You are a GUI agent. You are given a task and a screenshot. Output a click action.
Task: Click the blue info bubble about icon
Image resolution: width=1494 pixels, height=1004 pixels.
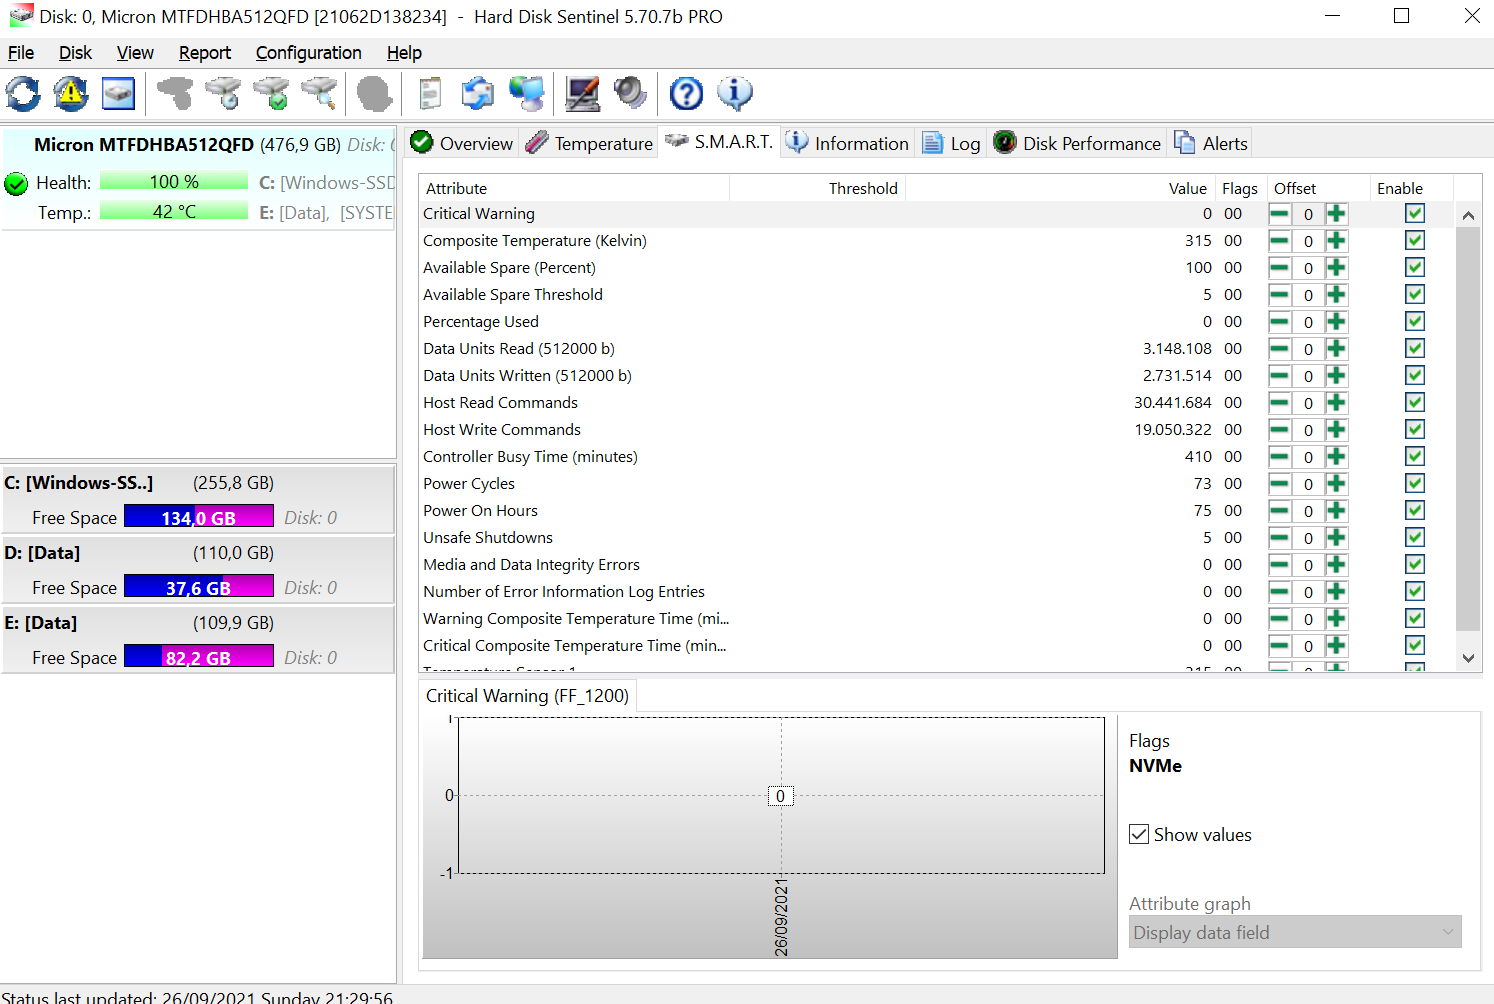pyautogui.click(x=735, y=94)
